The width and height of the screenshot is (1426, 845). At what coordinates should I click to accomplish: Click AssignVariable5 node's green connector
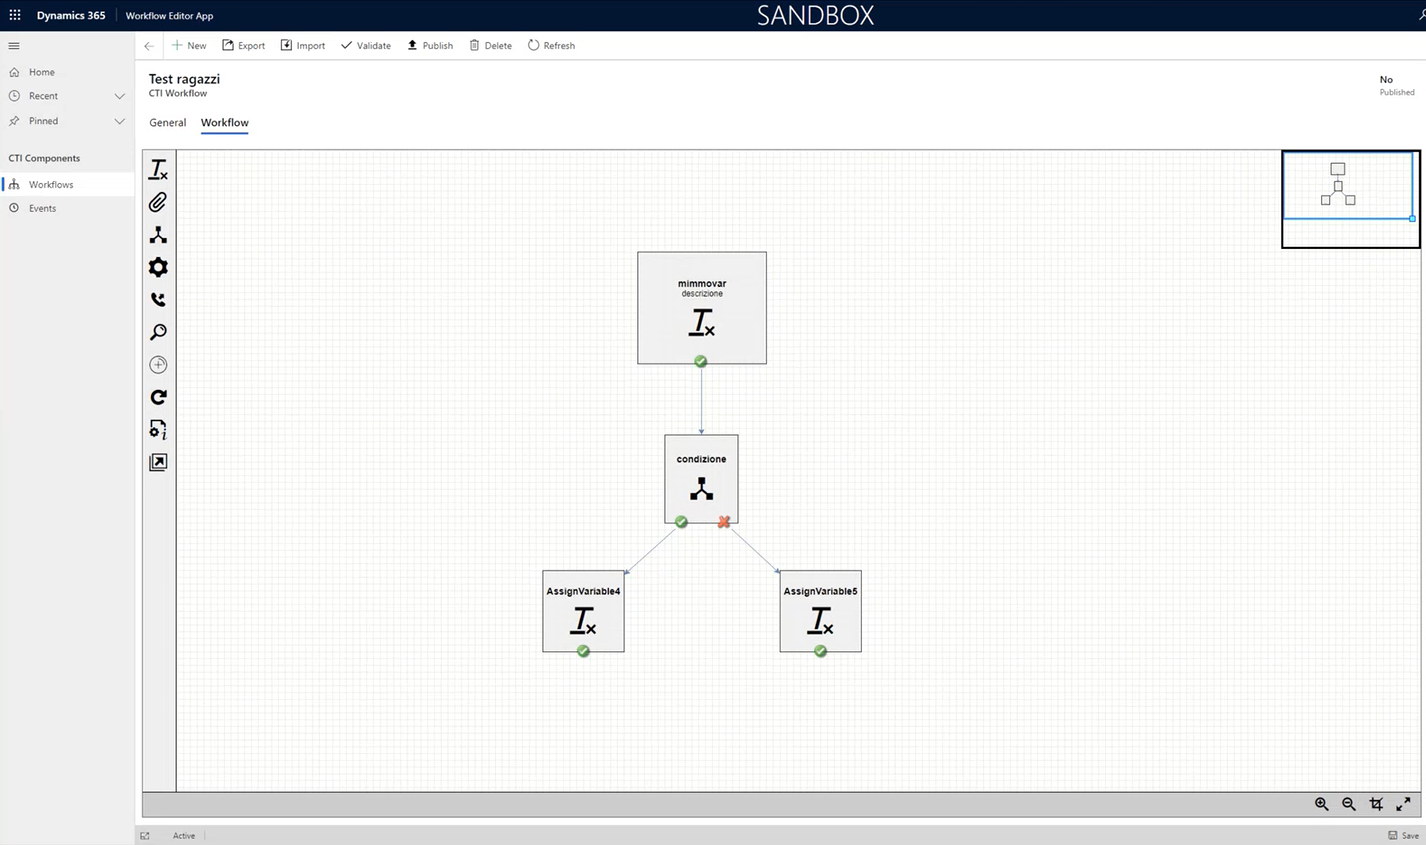(x=820, y=651)
